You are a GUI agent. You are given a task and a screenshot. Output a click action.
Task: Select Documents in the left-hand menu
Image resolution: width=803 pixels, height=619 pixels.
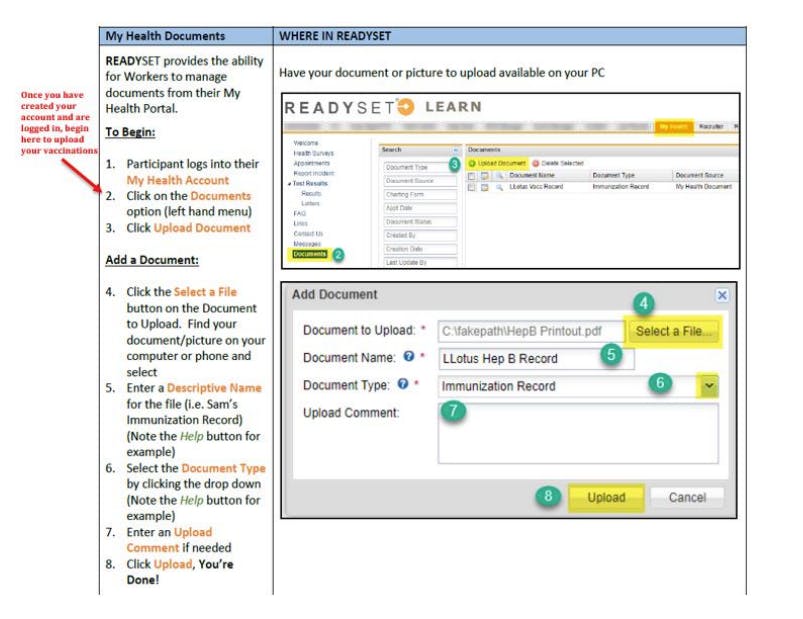pos(309,254)
